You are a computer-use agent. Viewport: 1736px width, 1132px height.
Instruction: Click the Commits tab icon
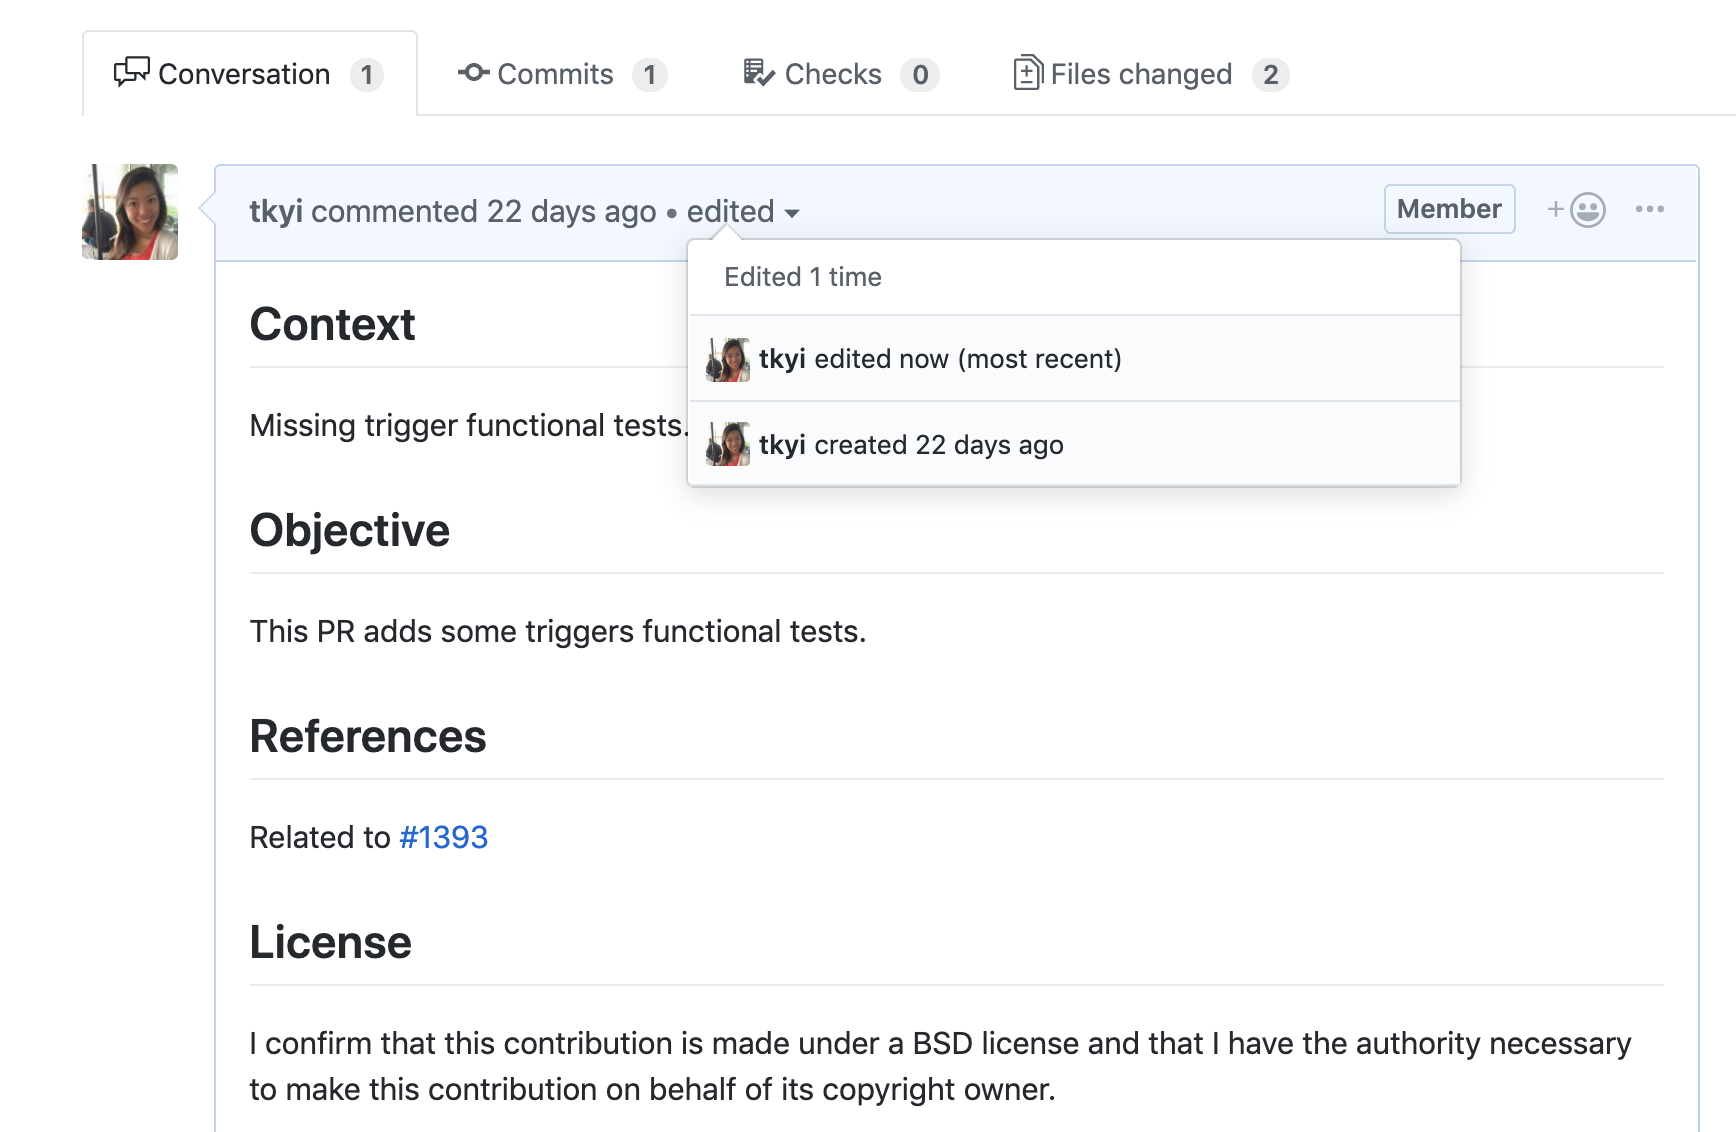(x=473, y=73)
